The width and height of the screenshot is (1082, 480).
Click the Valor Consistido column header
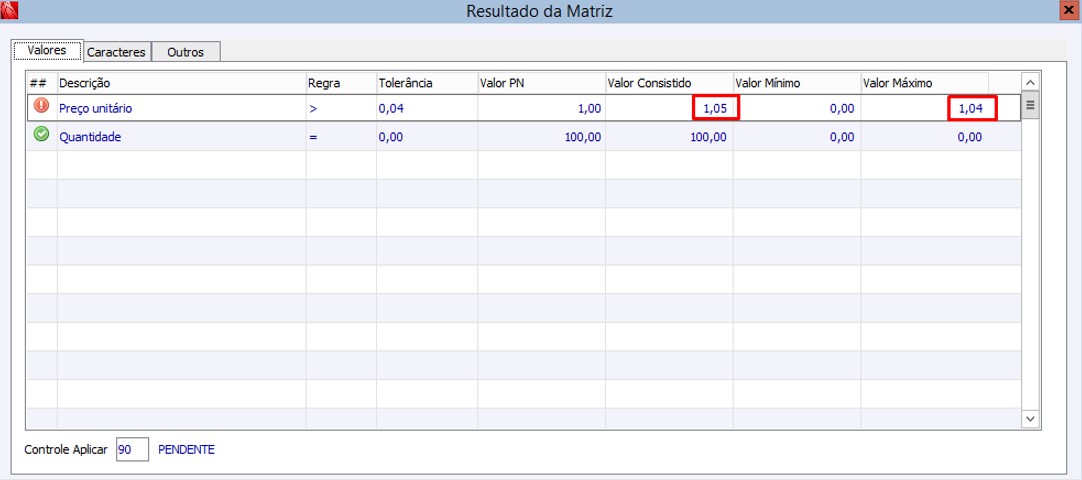click(x=669, y=83)
